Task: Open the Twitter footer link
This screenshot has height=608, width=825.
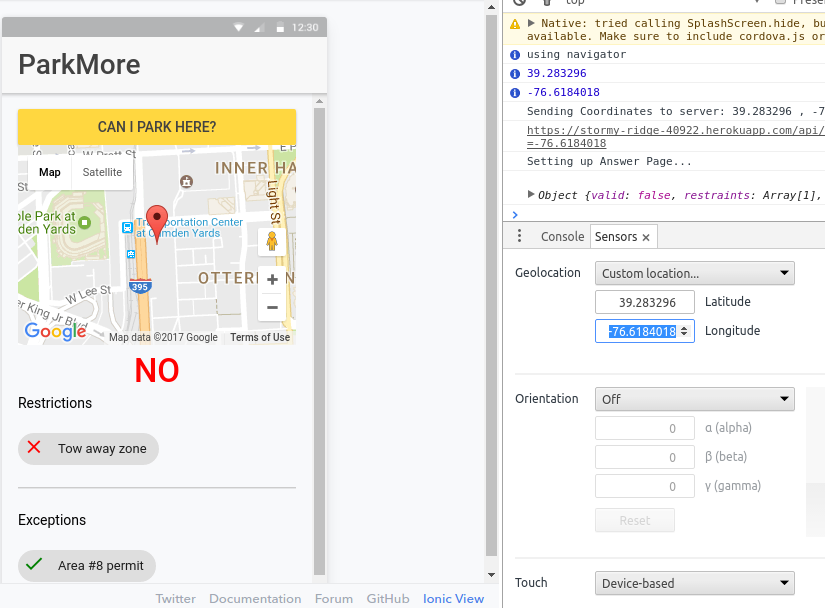Action: tap(175, 599)
